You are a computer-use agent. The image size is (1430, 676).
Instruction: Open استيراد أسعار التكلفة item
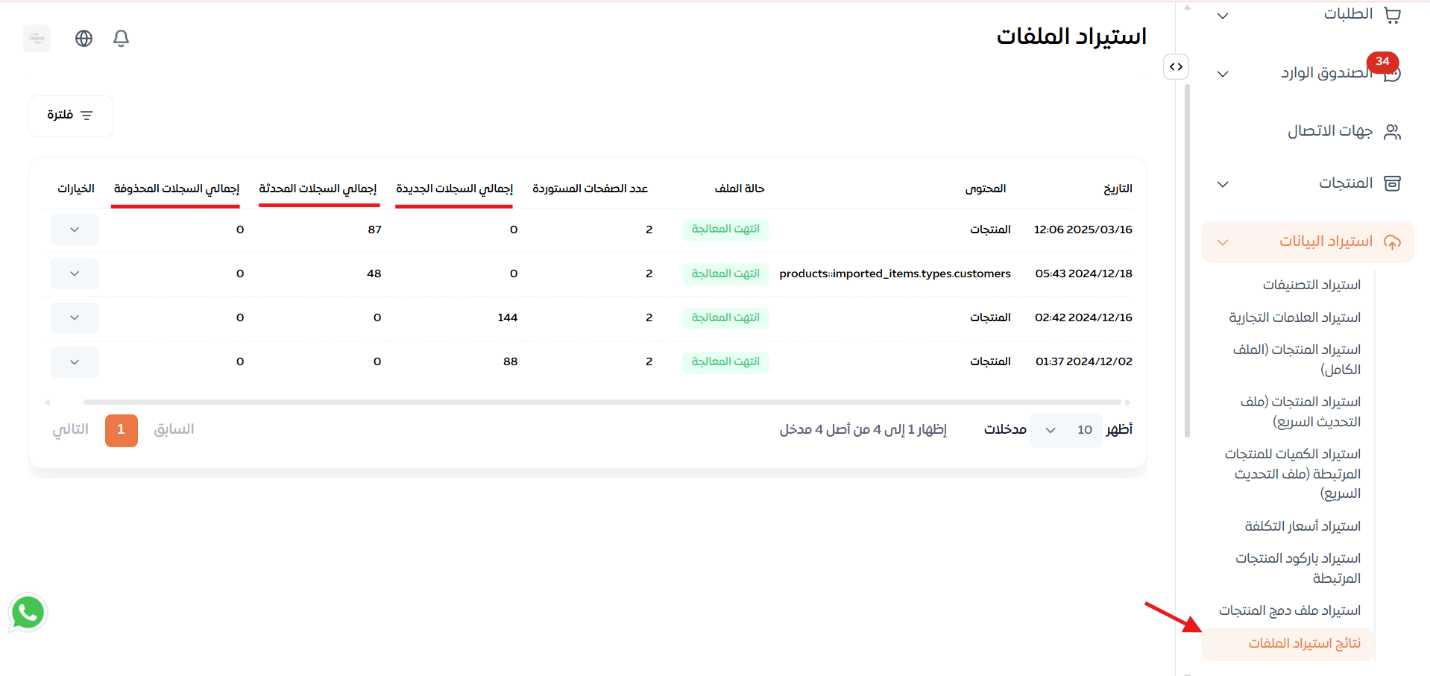click(x=1303, y=526)
